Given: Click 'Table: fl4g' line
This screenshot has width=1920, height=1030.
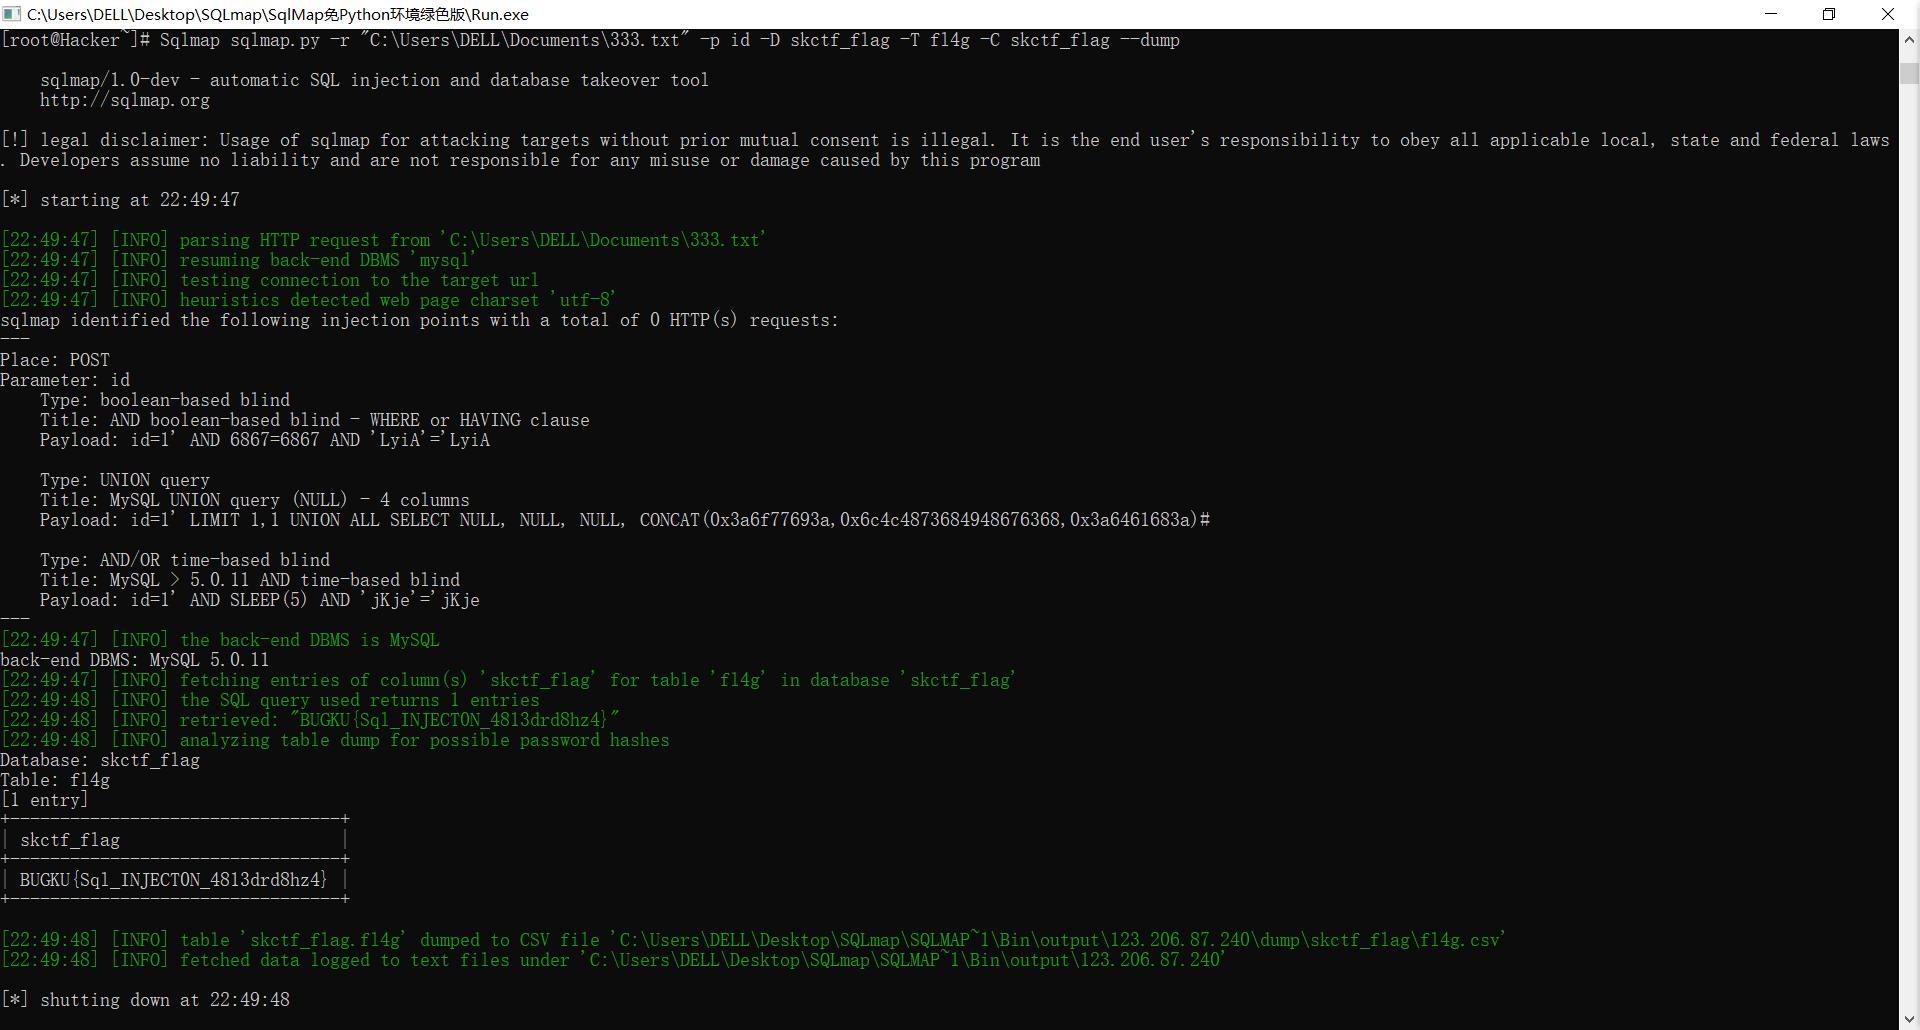Looking at the screenshot, I should [x=55, y=780].
